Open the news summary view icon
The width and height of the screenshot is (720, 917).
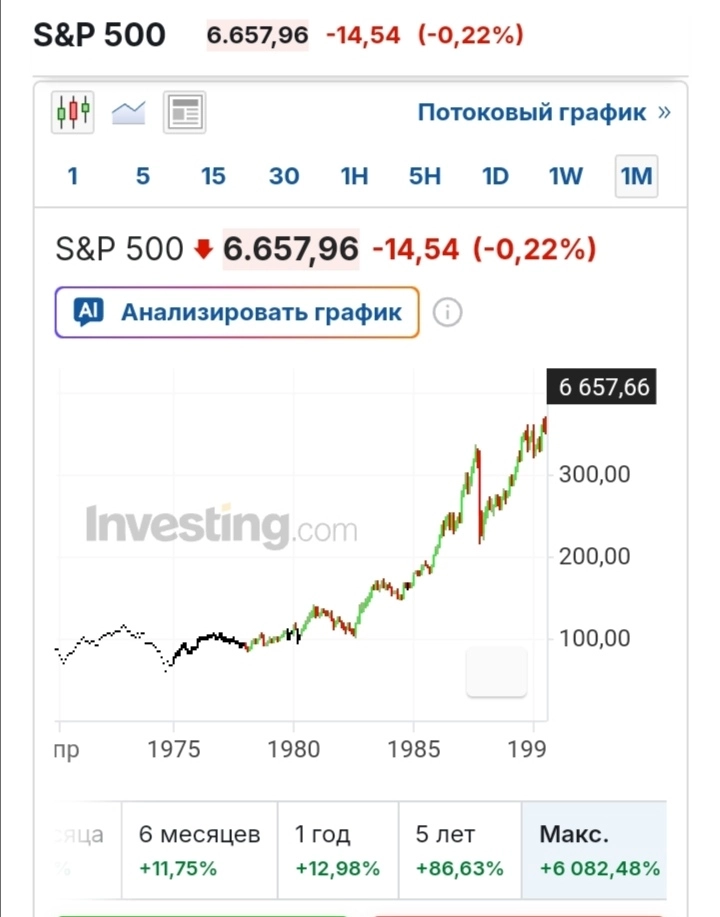[183, 112]
